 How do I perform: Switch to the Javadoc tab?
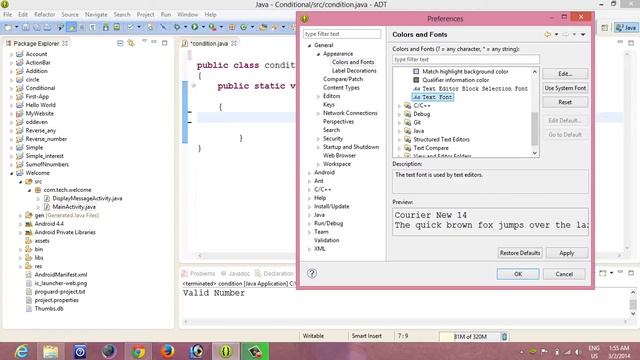pos(236,273)
